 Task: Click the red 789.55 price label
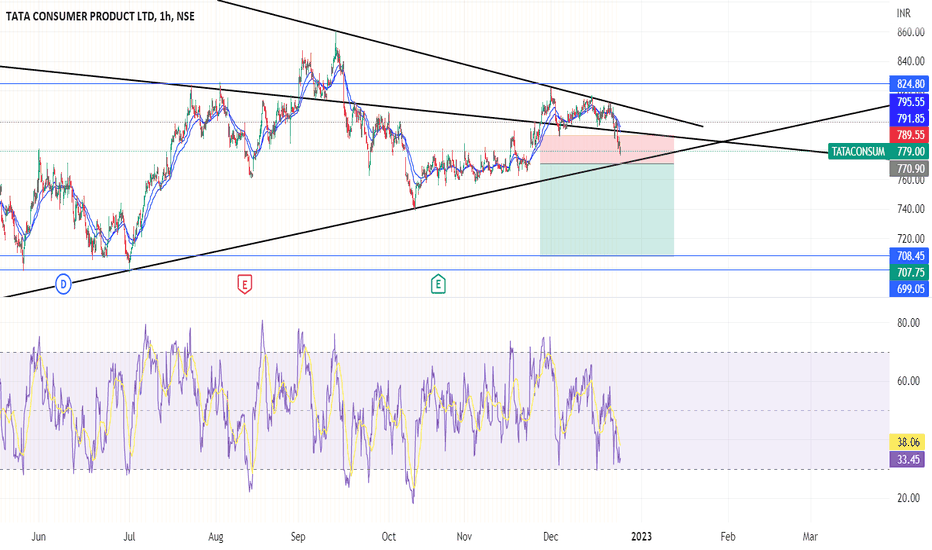(x=909, y=135)
